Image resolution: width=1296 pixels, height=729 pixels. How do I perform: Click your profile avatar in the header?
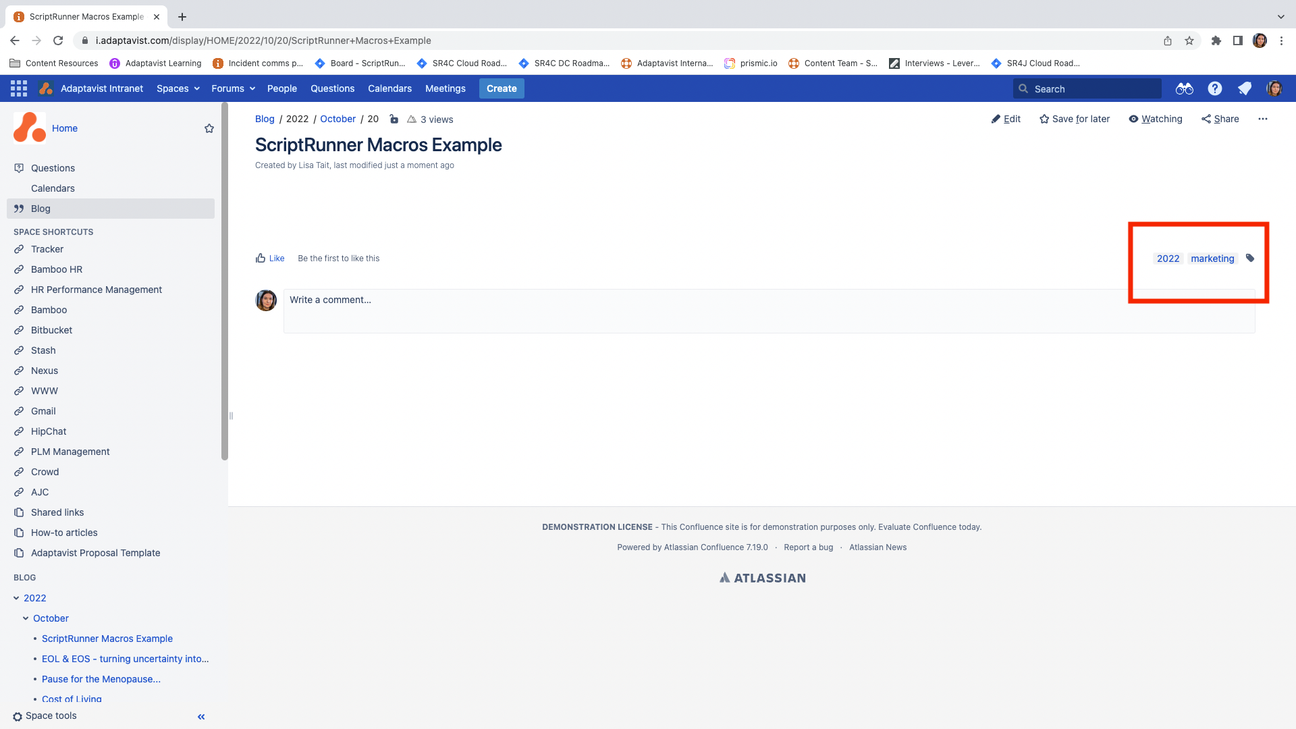tap(1273, 88)
